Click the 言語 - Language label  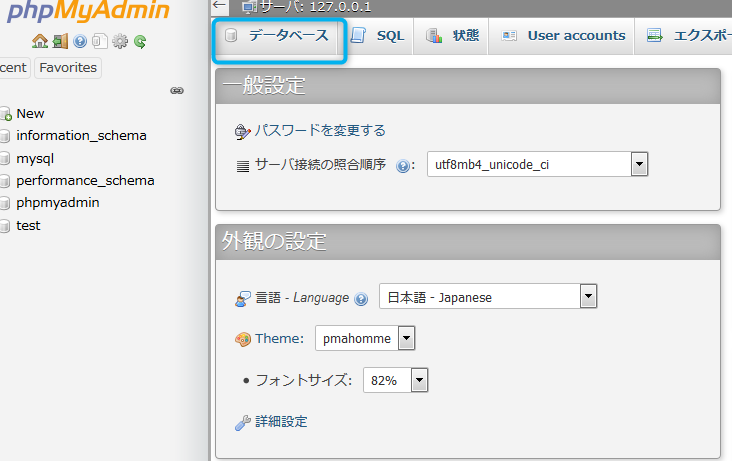(302, 298)
